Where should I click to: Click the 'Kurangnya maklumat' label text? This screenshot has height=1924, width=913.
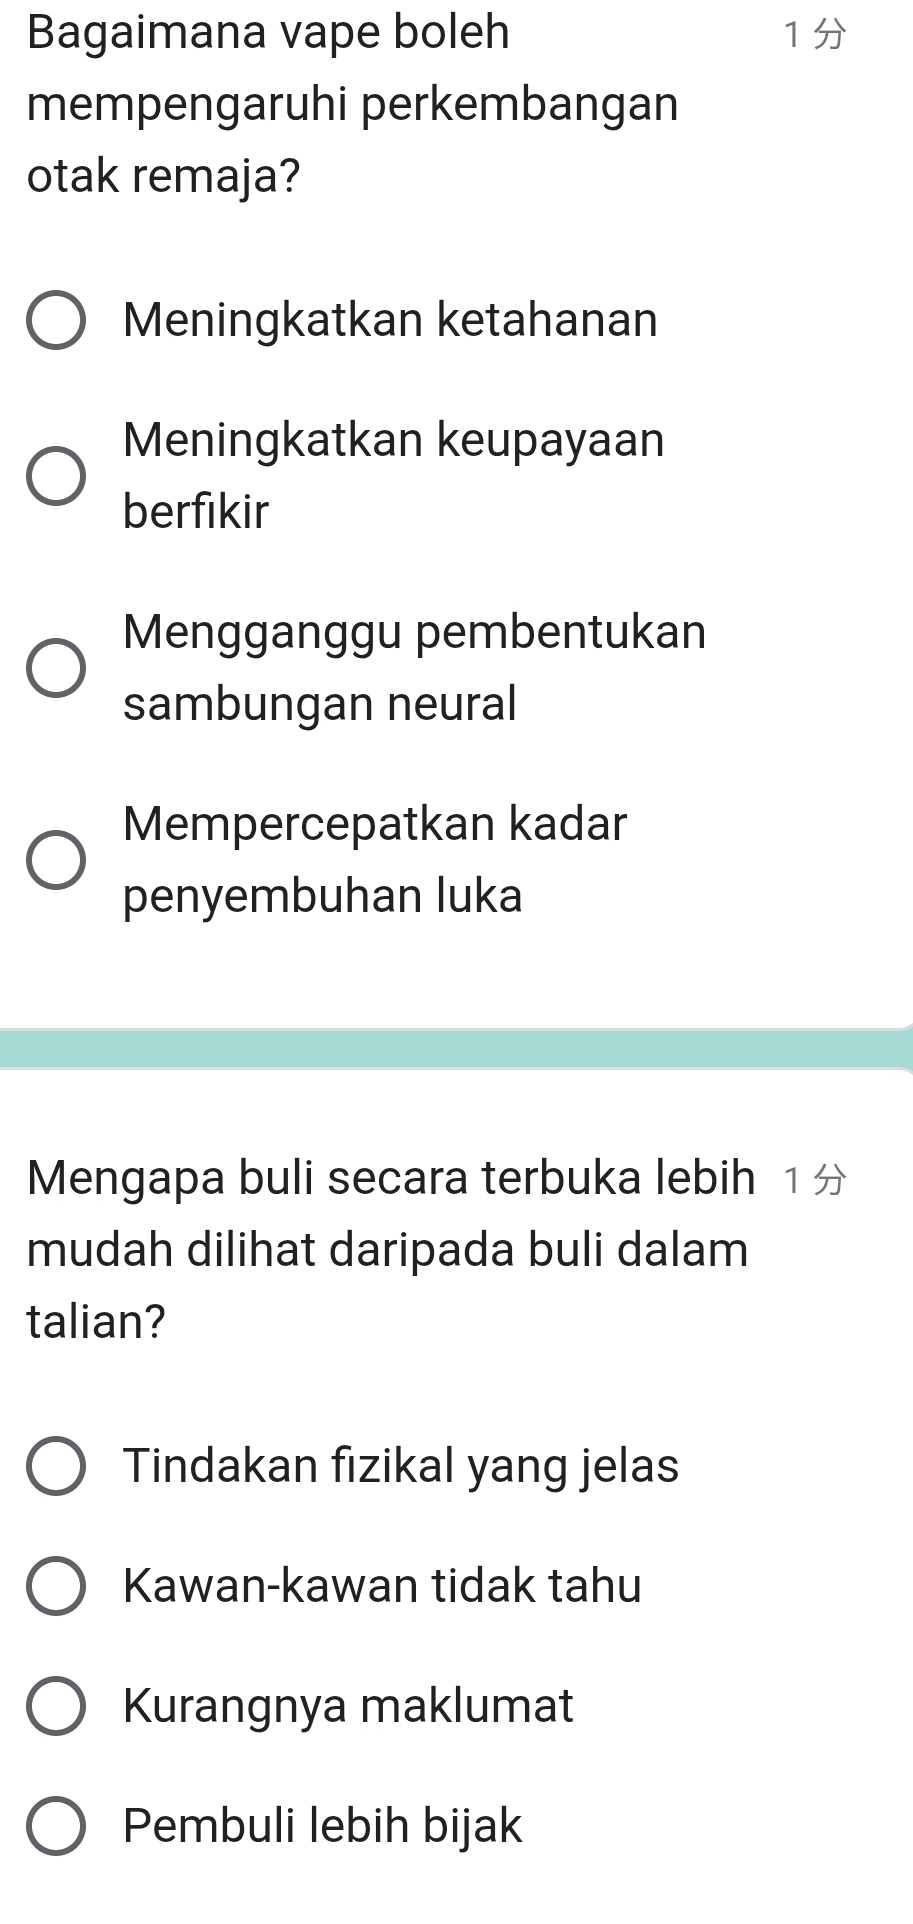click(348, 1706)
